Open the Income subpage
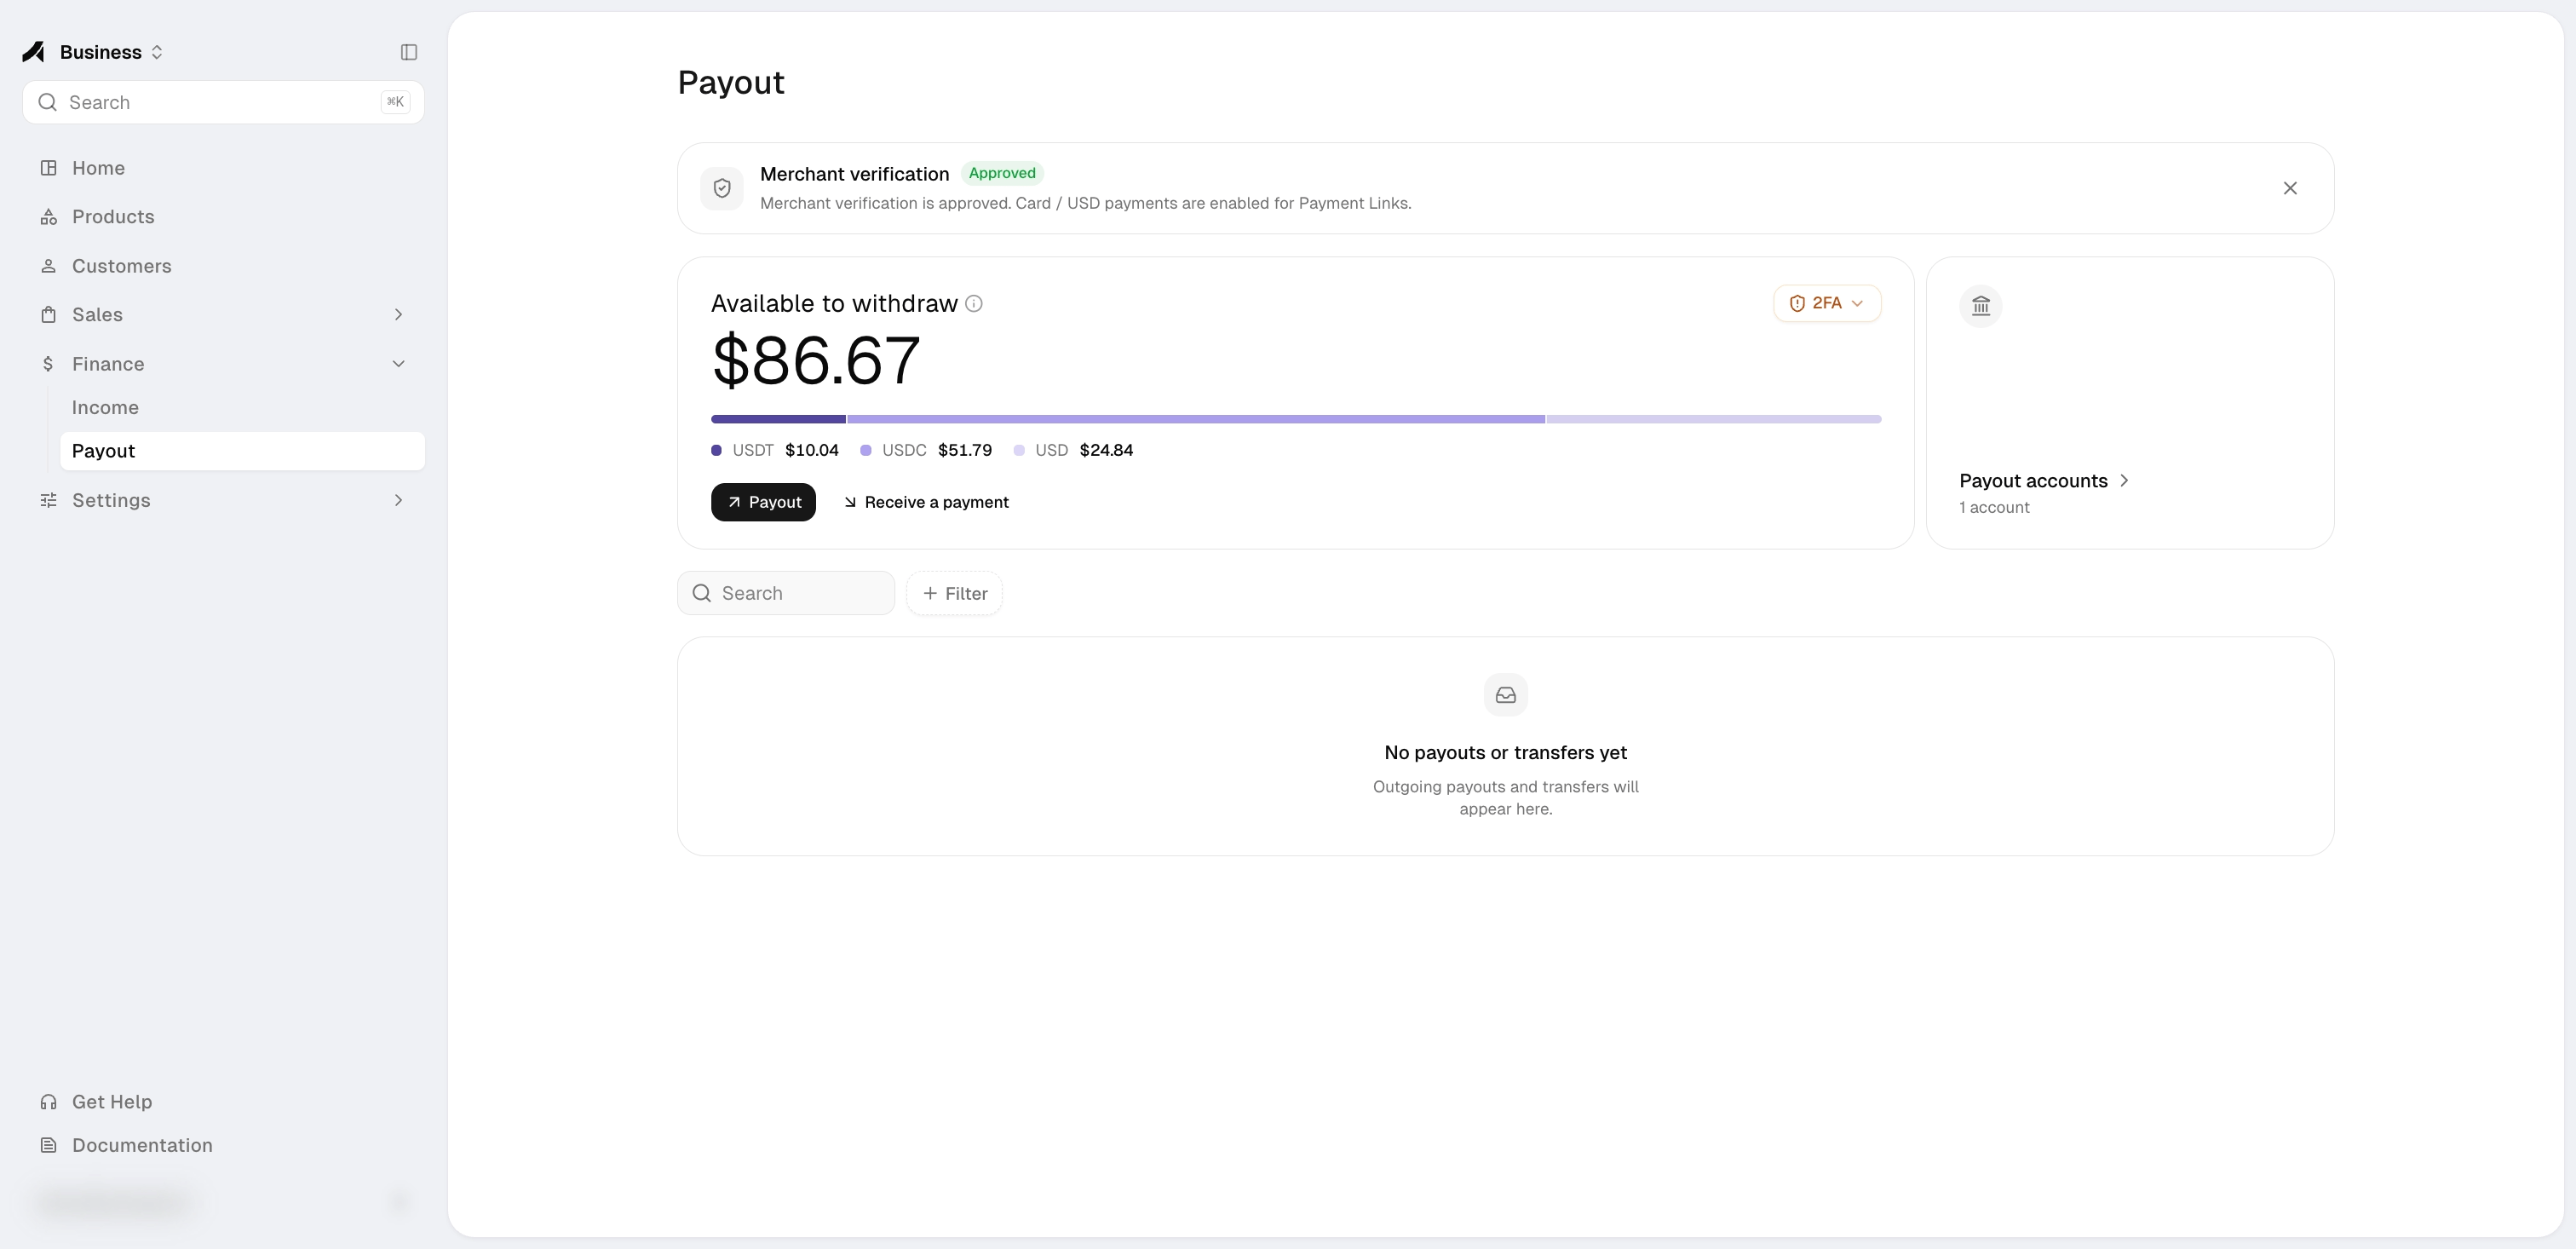Screen dimensions: 2576x1249 [x=242, y=408]
